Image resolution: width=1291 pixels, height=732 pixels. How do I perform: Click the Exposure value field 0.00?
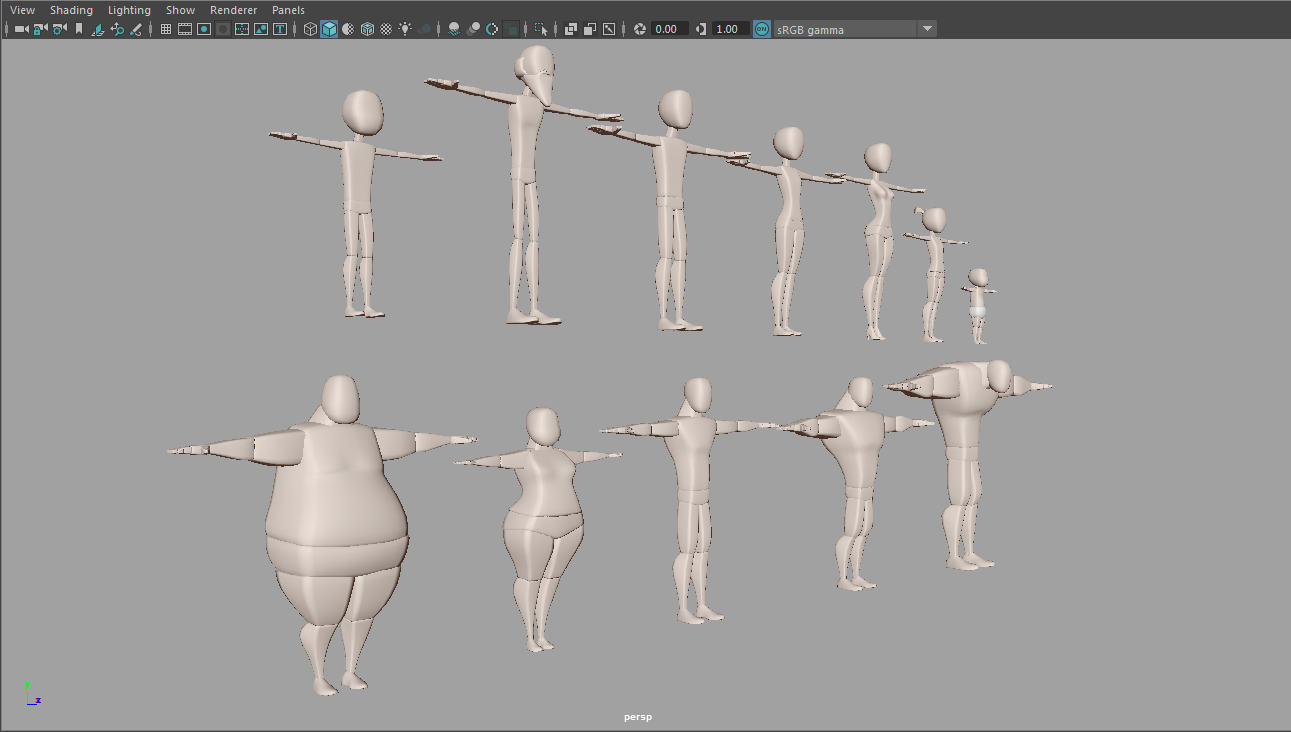pyautogui.click(x=668, y=29)
